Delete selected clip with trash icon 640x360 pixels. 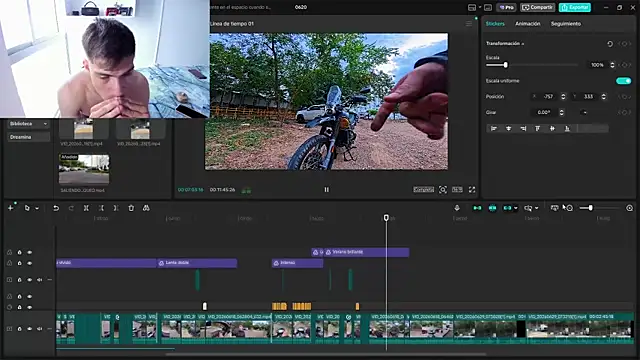point(131,208)
